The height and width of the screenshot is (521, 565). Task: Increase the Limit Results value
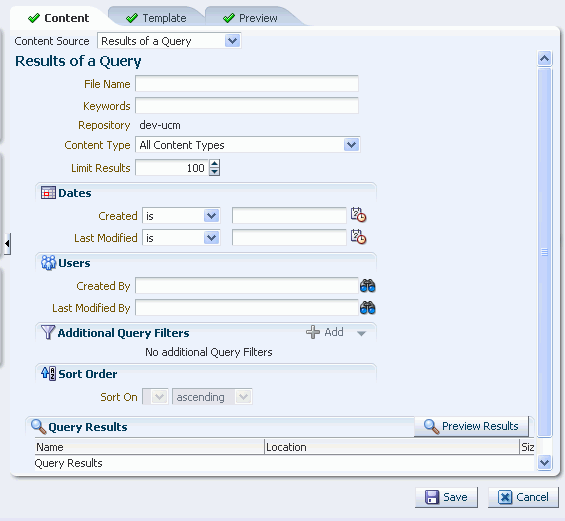pos(214,164)
